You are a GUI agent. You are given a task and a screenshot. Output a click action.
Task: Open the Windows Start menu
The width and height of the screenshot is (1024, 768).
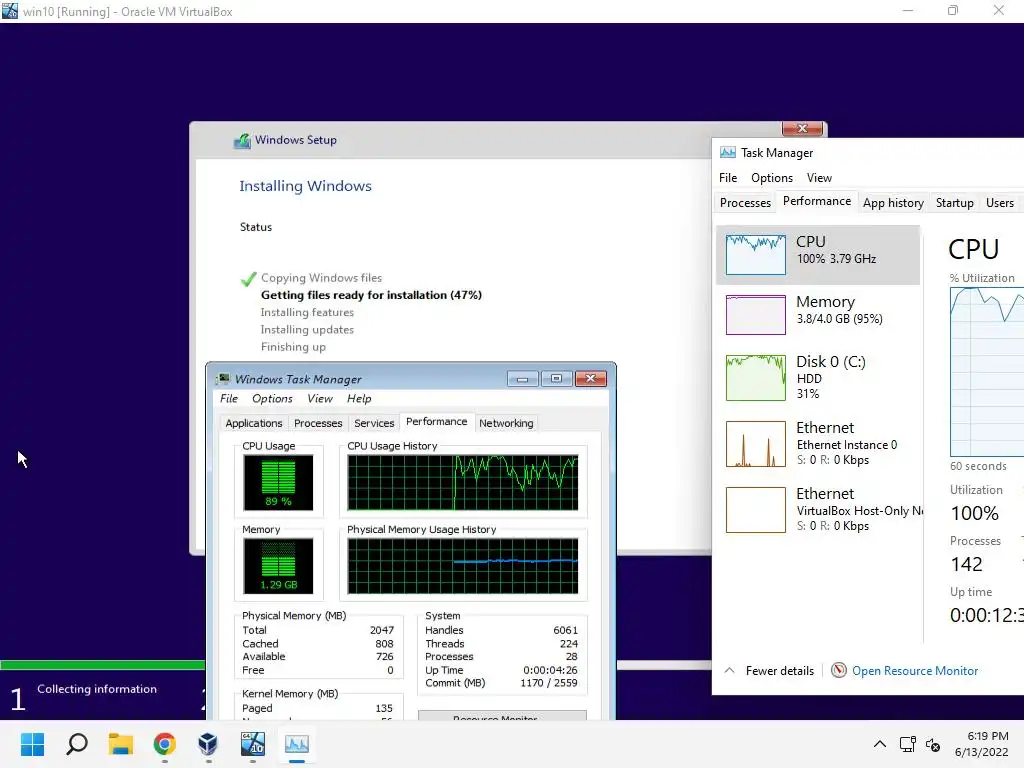[x=32, y=744]
